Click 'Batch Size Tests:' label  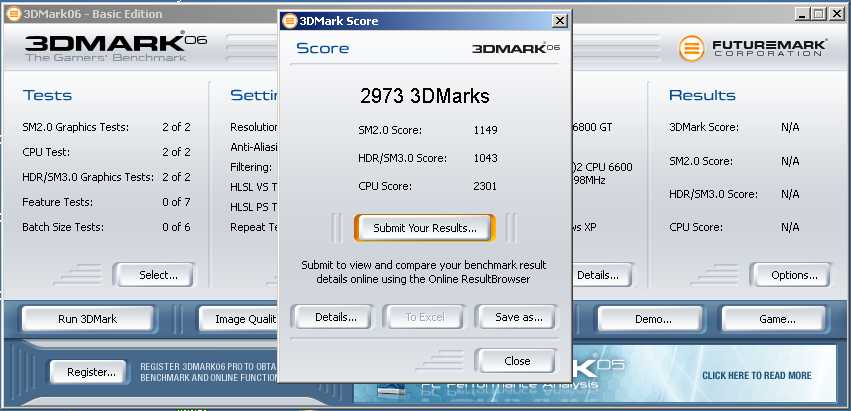pyautogui.click(x=63, y=227)
